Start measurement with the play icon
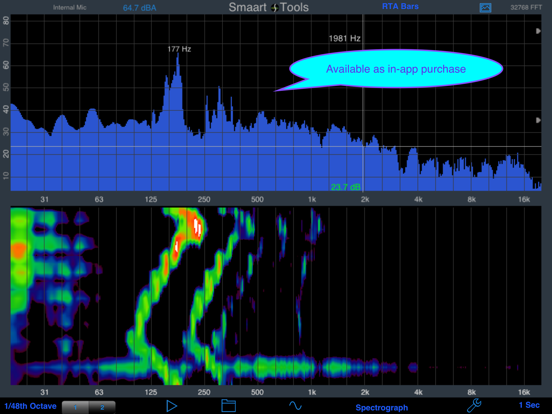 [171, 406]
